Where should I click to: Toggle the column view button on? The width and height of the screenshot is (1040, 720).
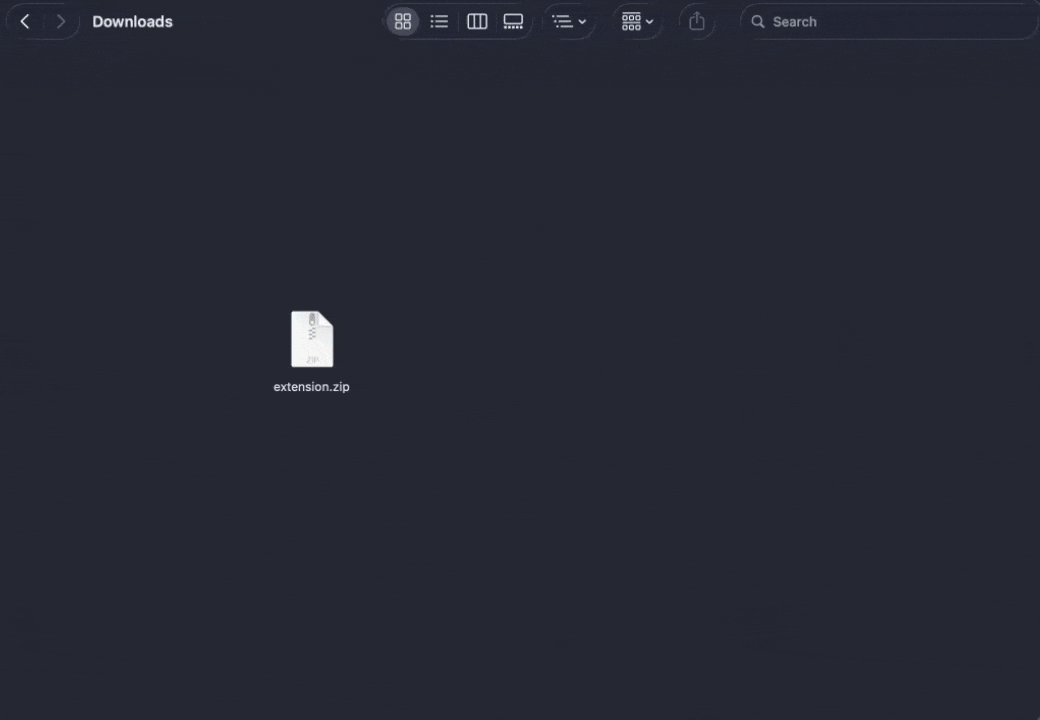point(477,21)
